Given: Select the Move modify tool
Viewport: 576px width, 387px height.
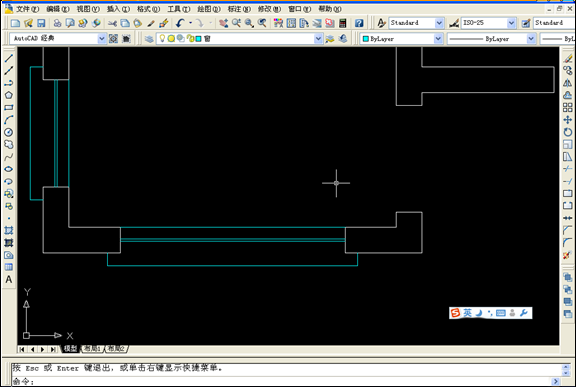Looking at the screenshot, I should (x=568, y=120).
